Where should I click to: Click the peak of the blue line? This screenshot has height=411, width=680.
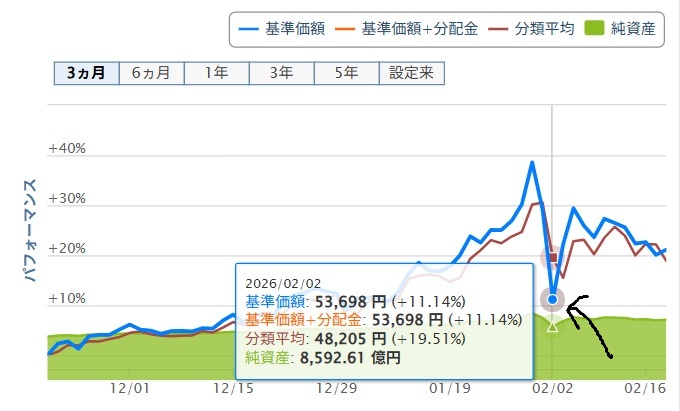click(x=532, y=162)
